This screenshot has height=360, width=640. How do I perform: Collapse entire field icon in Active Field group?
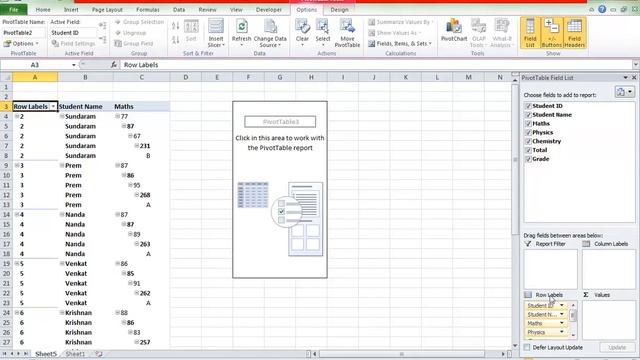pos(103,40)
